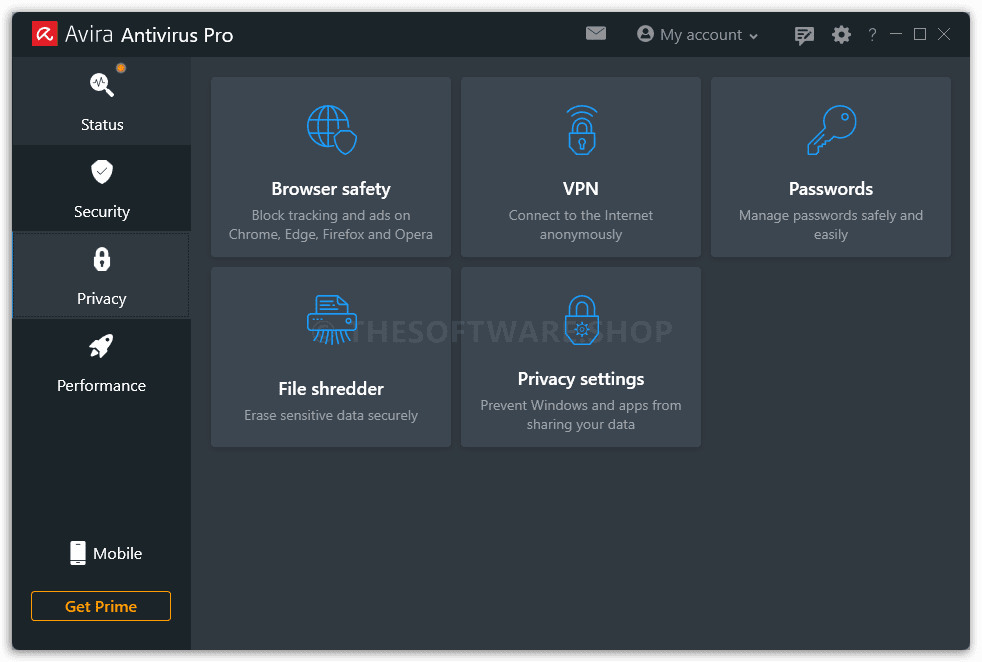
Task: Open the VPN card title
Action: pos(581,189)
